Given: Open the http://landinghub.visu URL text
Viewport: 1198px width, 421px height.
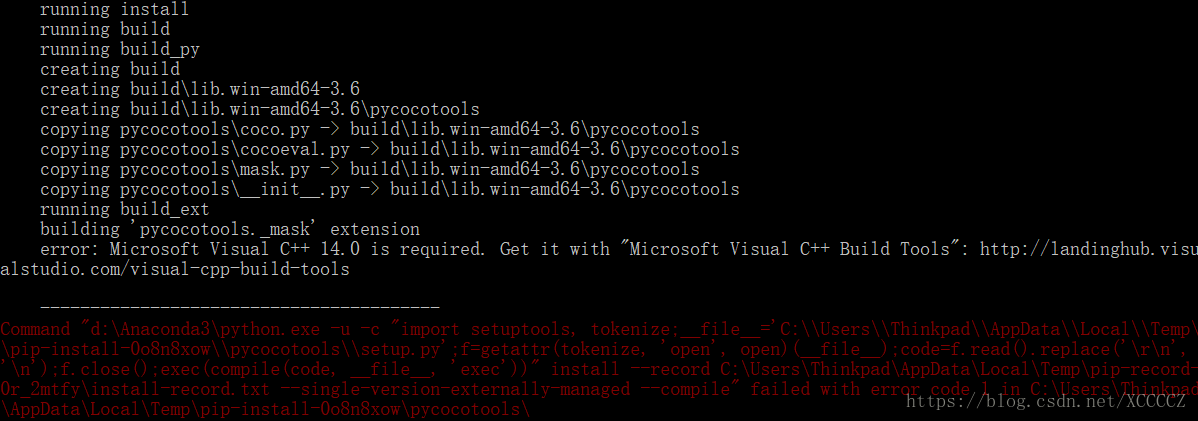Looking at the screenshot, I should 1089,249.
